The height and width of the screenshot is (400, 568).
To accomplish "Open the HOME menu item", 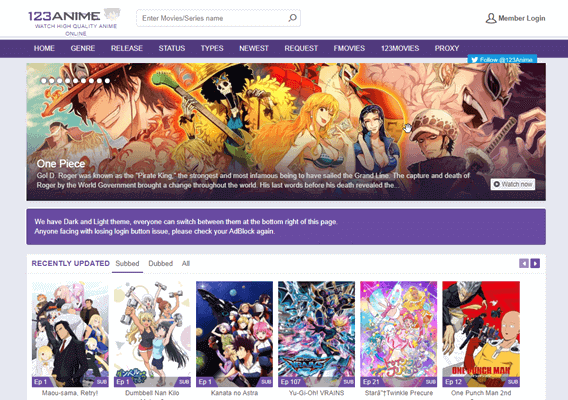I will pos(44,48).
